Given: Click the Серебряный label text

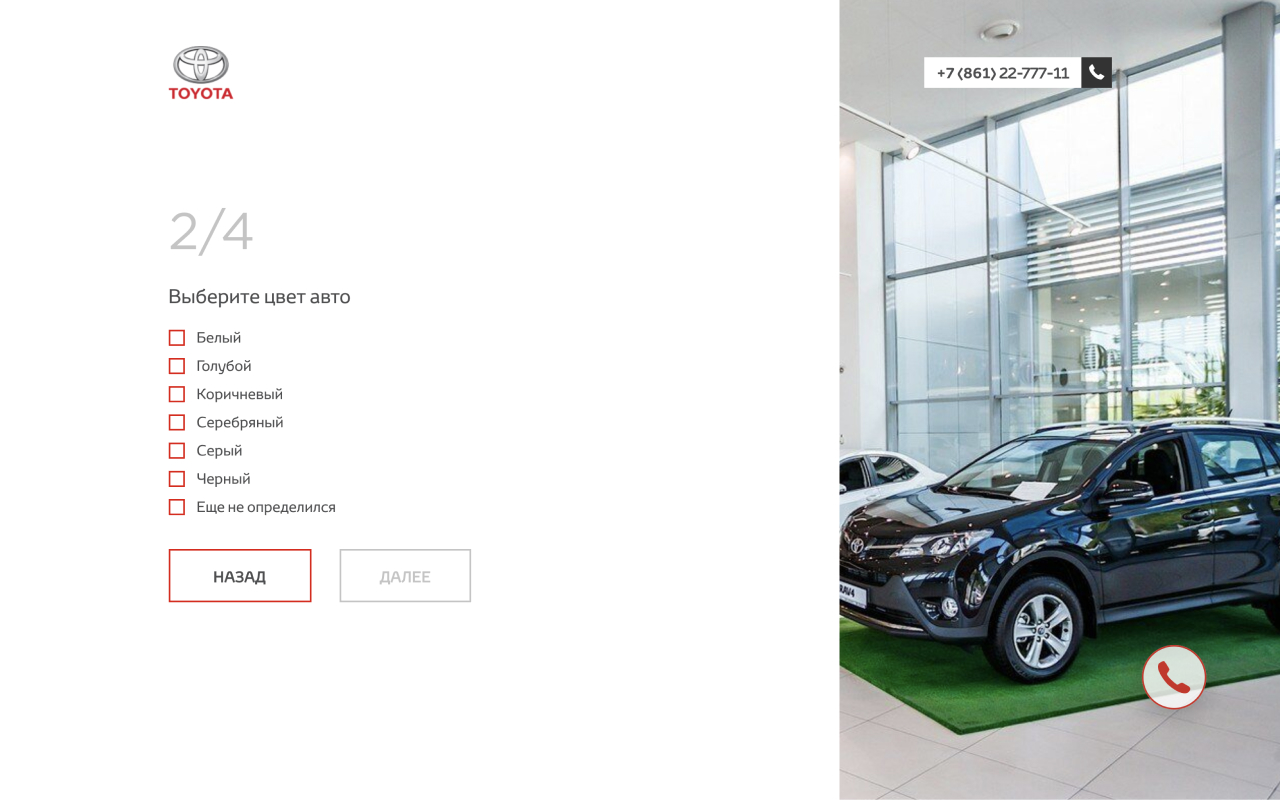Looking at the screenshot, I should [240, 422].
